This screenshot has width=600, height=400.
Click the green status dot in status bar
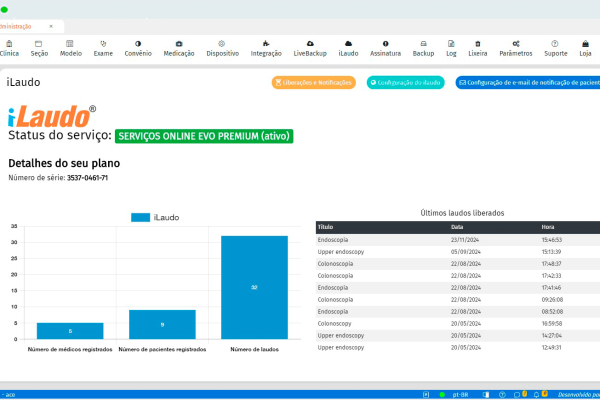[442, 395]
